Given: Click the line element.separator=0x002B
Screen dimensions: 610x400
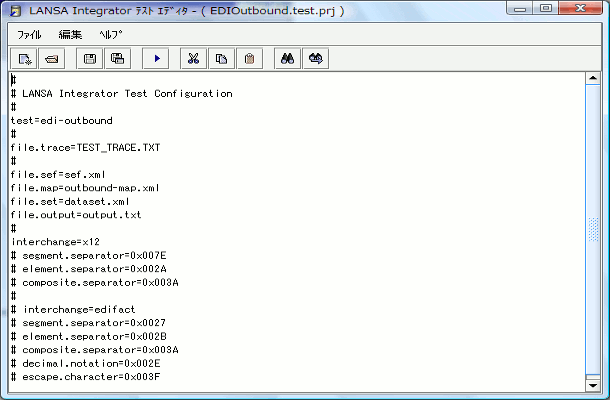Looking at the screenshot, I should point(89,337).
